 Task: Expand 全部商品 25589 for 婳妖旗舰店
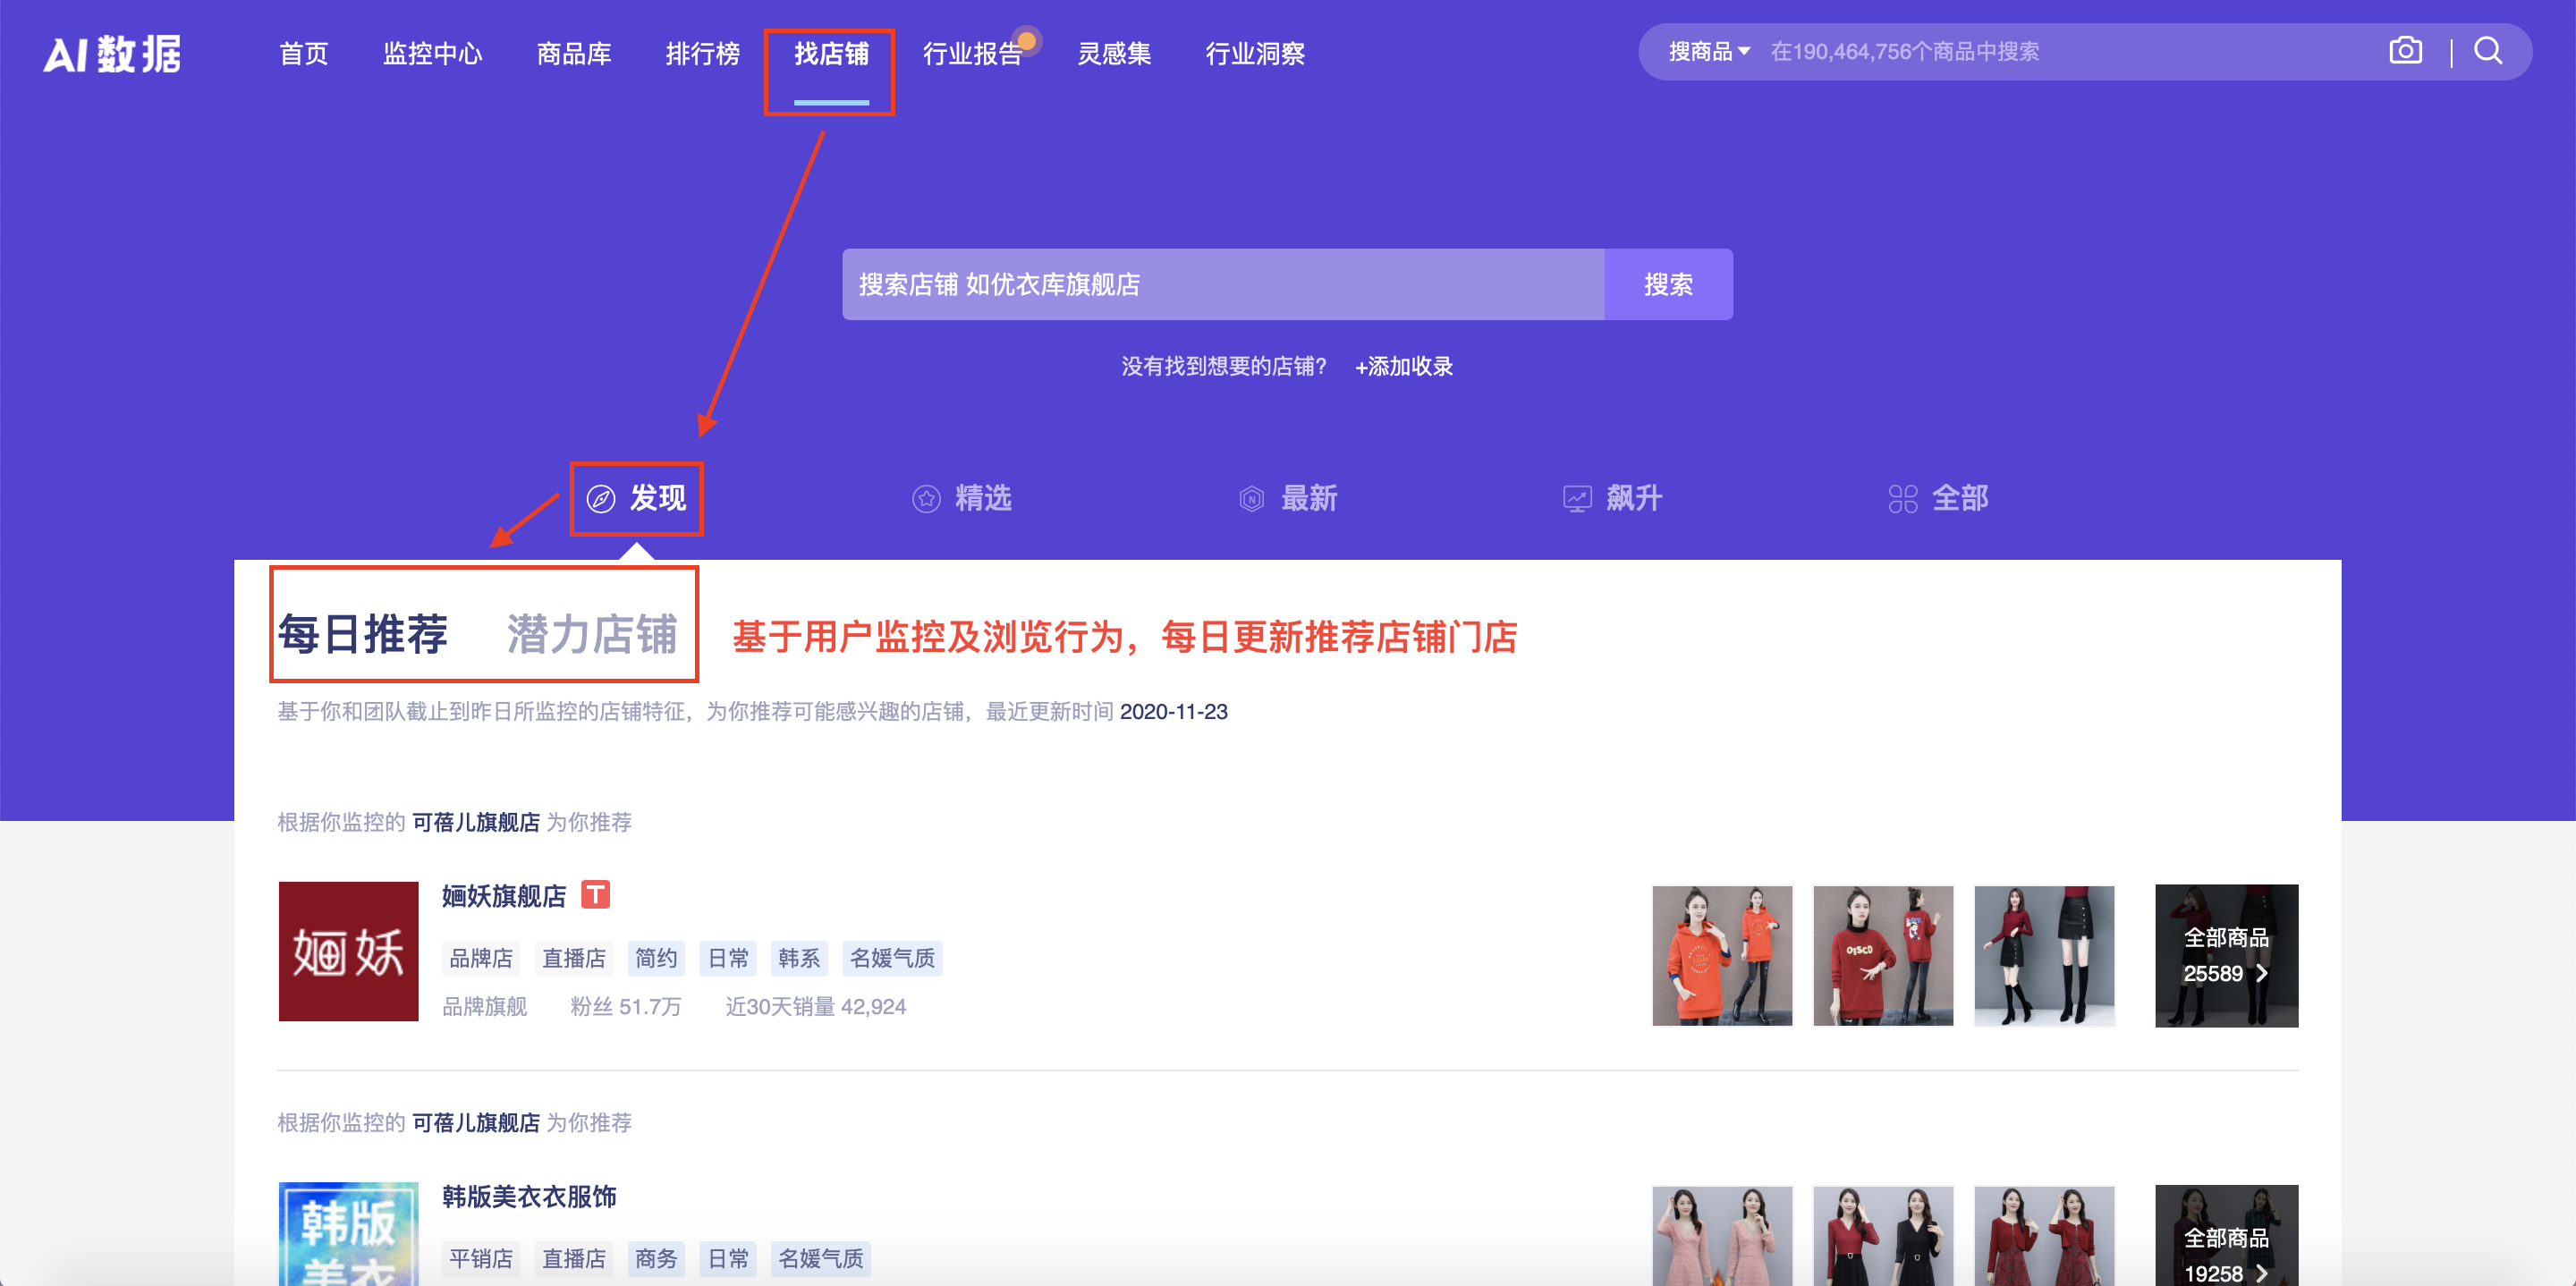[x=2226, y=955]
